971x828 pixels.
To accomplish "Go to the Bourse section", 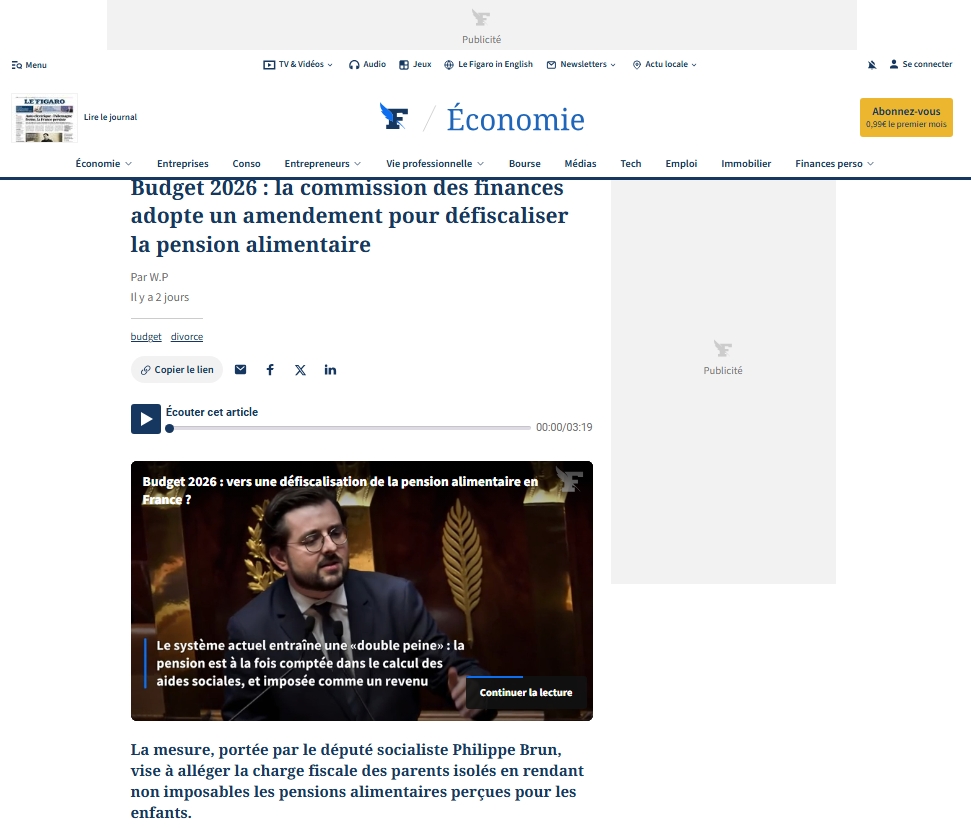I will [524, 164].
